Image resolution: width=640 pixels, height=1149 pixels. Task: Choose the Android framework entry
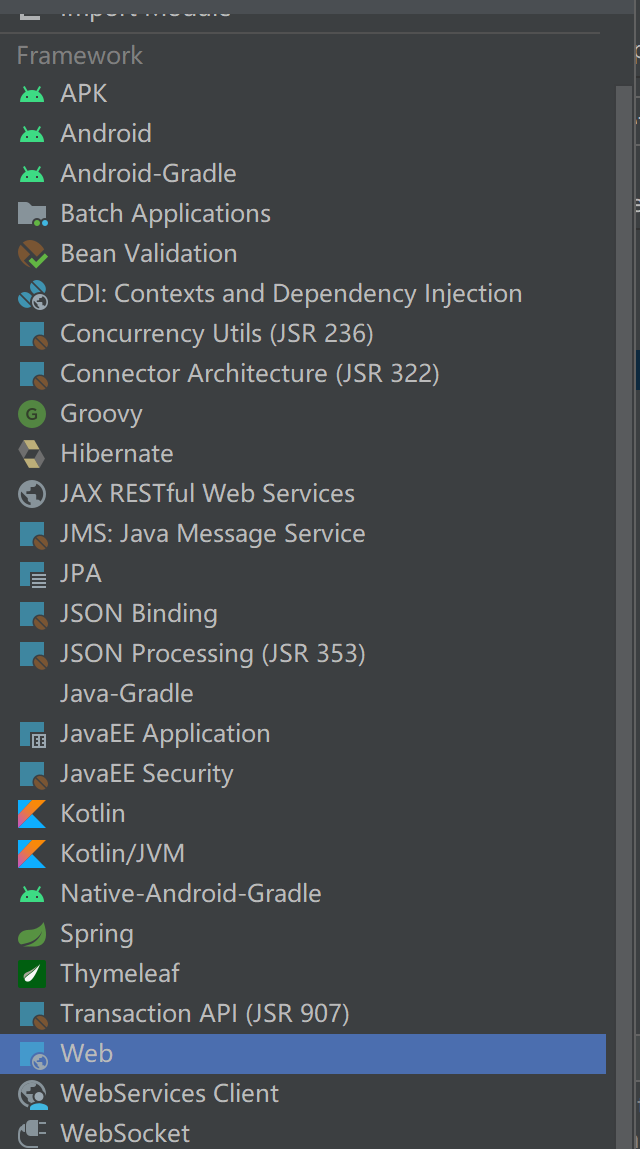tap(303, 133)
